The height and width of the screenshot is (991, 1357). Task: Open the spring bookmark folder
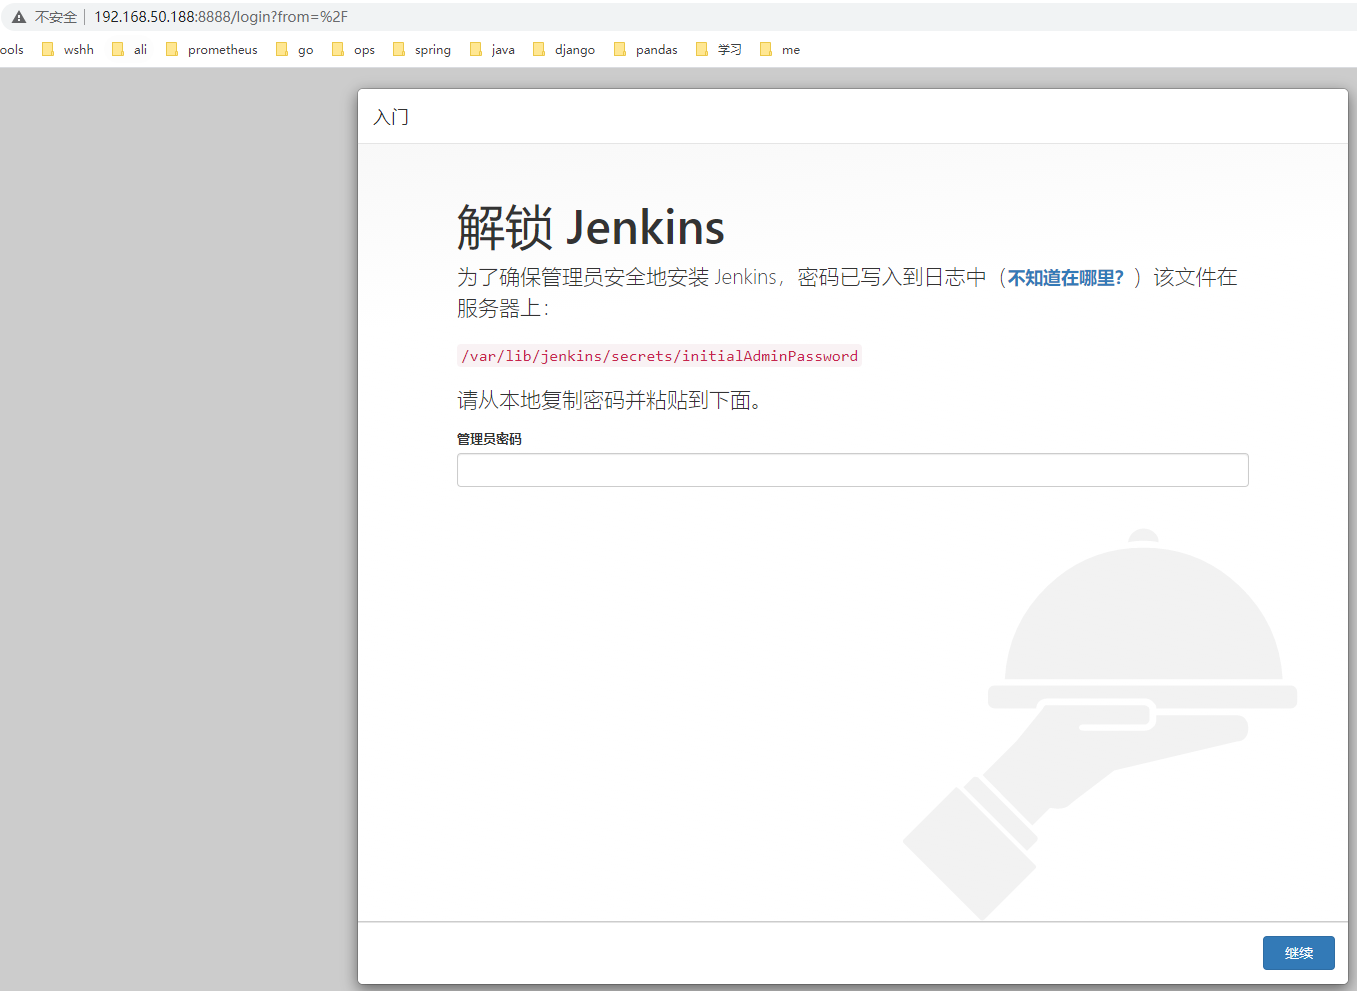click(422, 49)
